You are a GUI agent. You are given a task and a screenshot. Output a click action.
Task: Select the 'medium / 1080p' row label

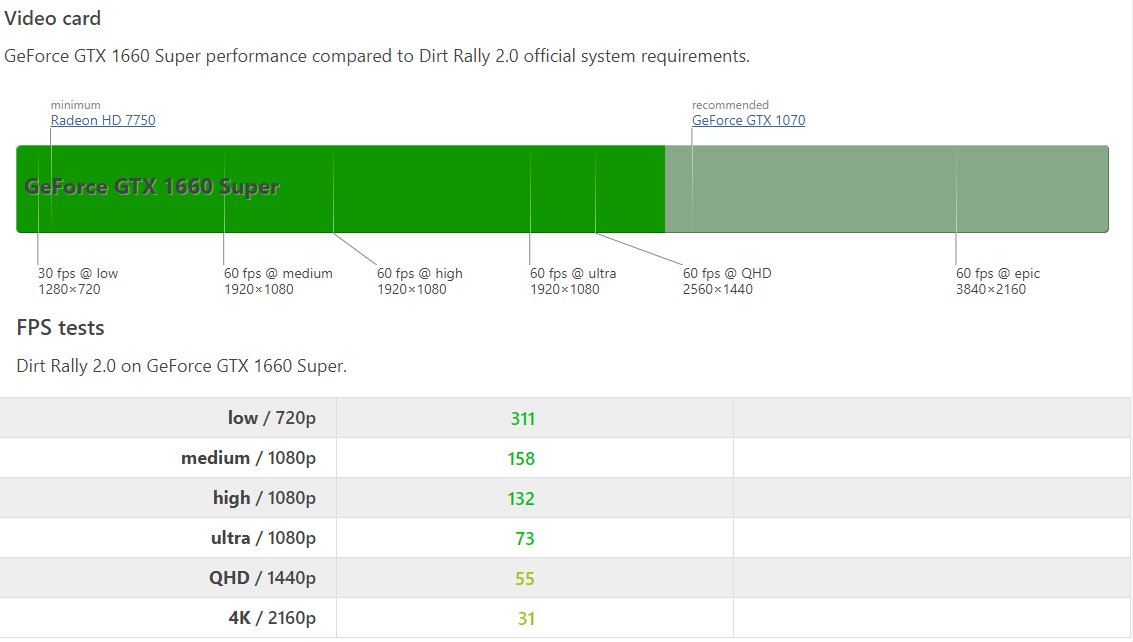249,458
